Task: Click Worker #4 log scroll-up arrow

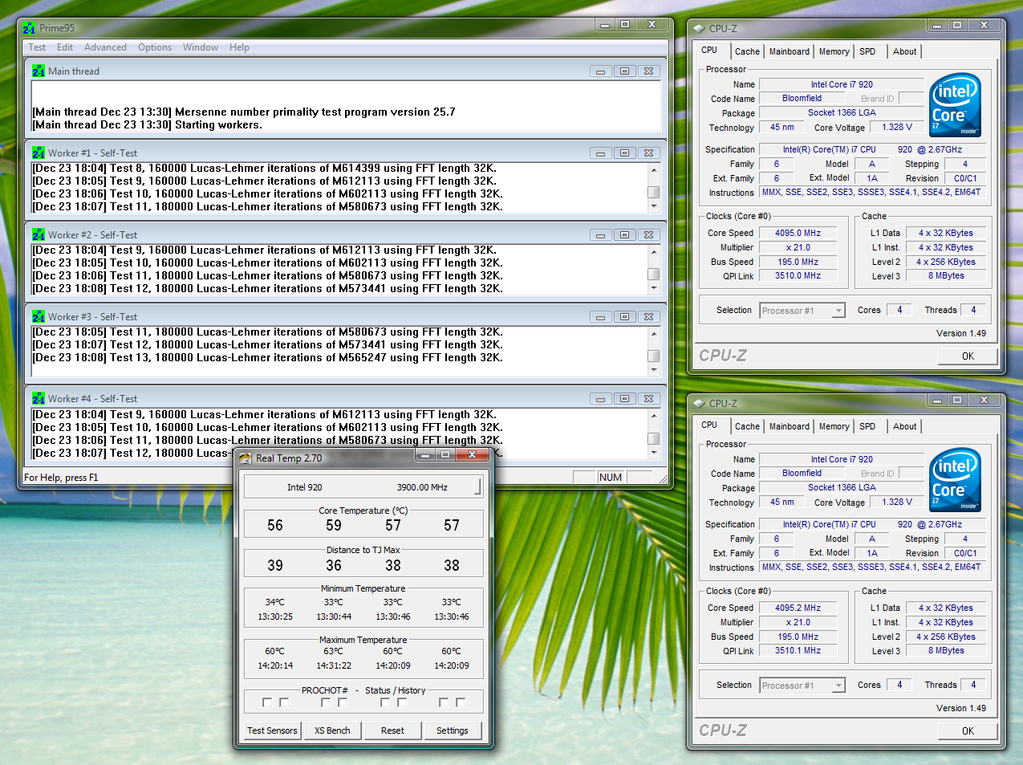Action: pos(654,415)
